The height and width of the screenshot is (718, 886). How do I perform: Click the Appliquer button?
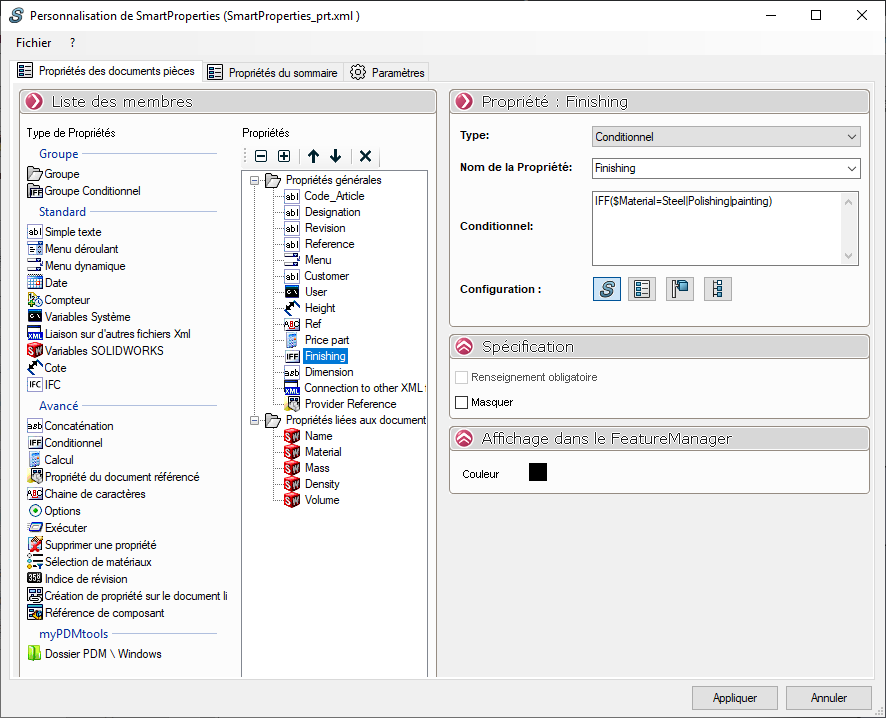click(735, 698)
